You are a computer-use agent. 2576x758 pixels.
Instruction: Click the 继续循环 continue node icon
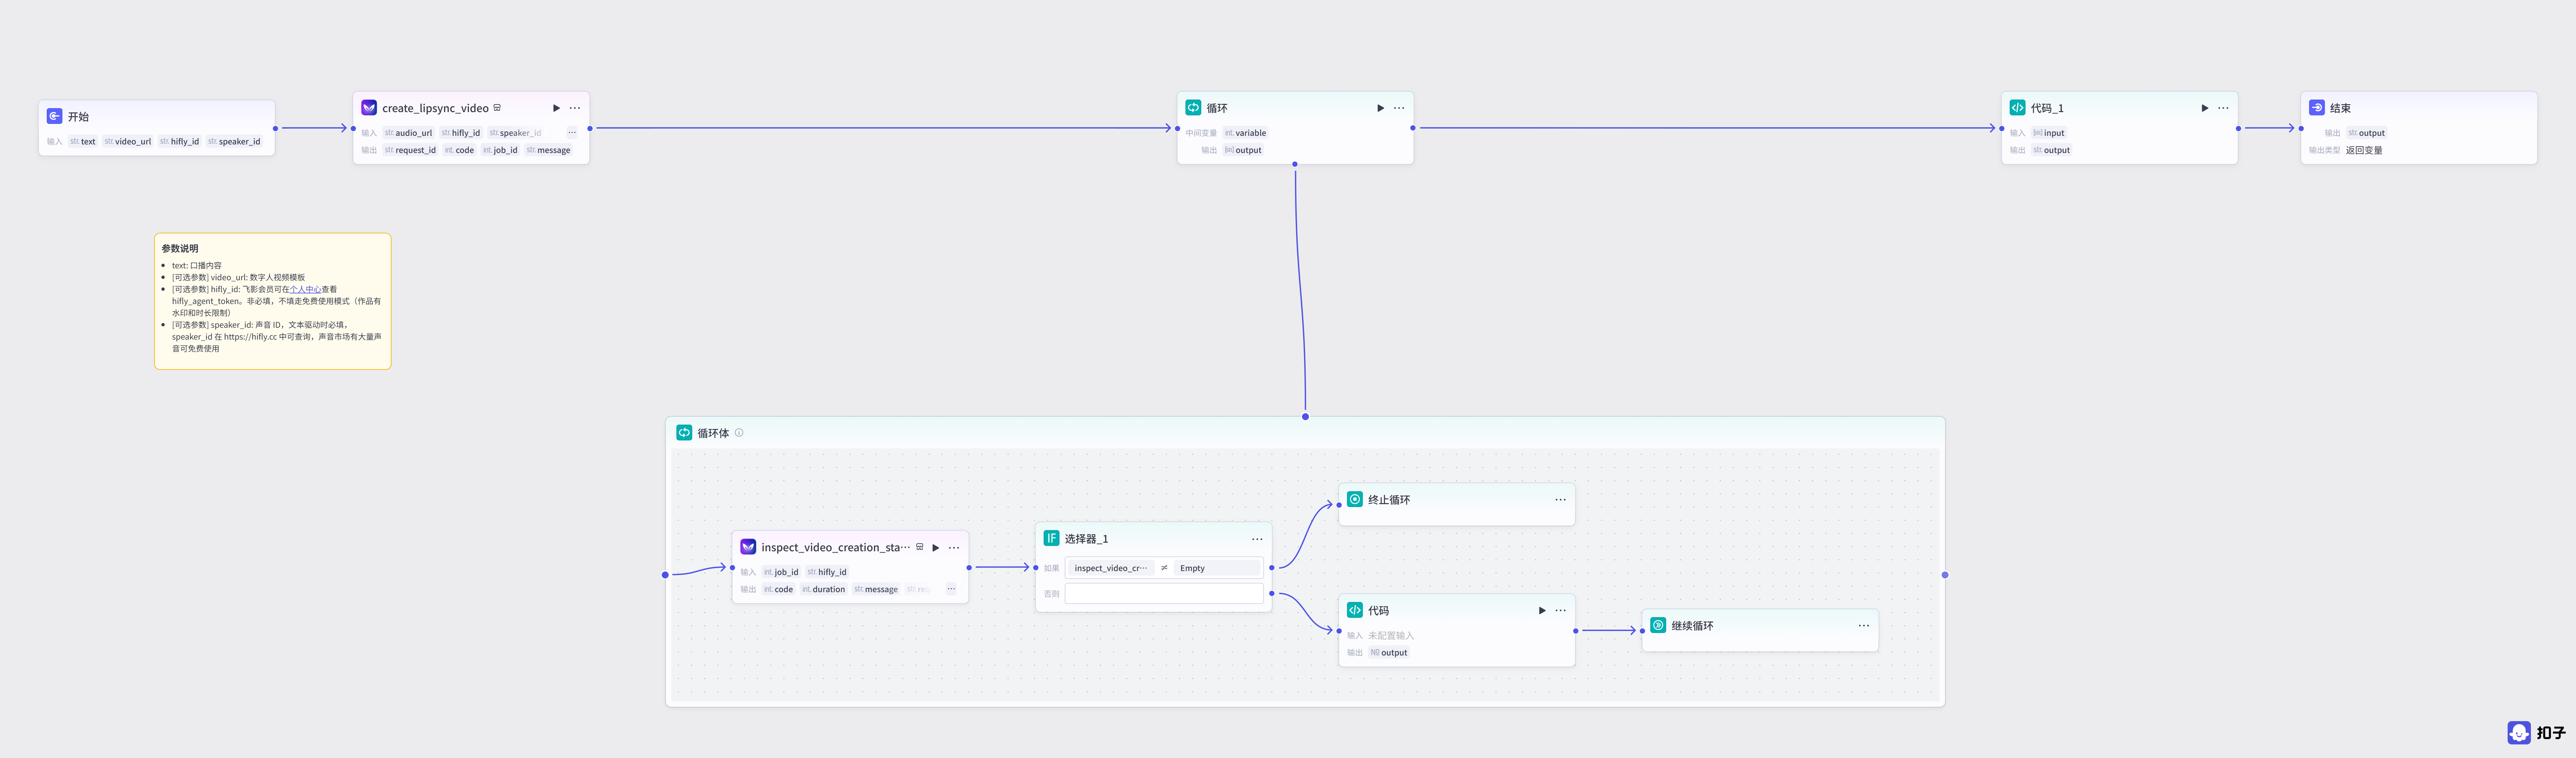point(1658,625)
